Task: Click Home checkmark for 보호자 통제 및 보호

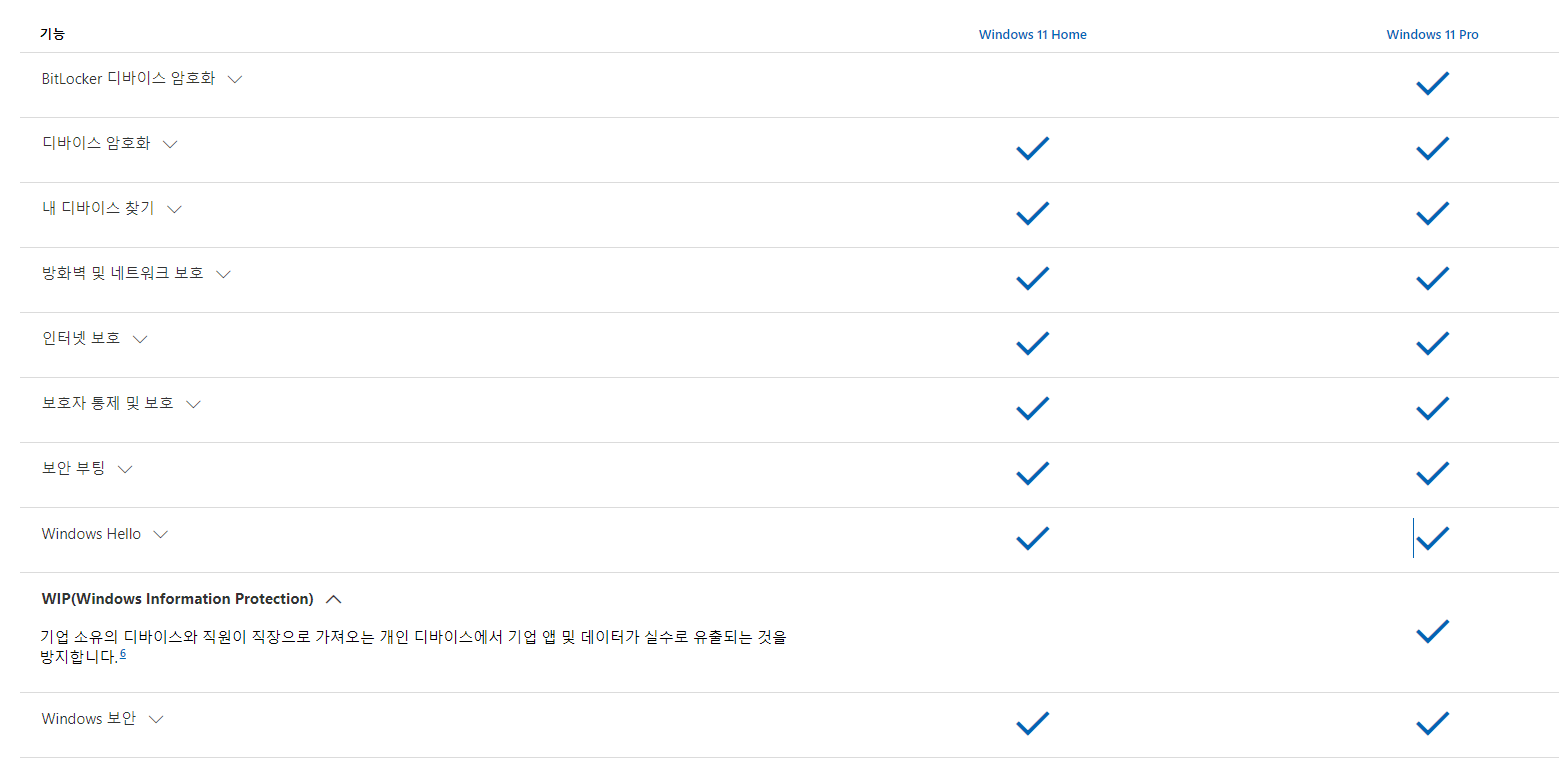Action: coord(1032,408)
